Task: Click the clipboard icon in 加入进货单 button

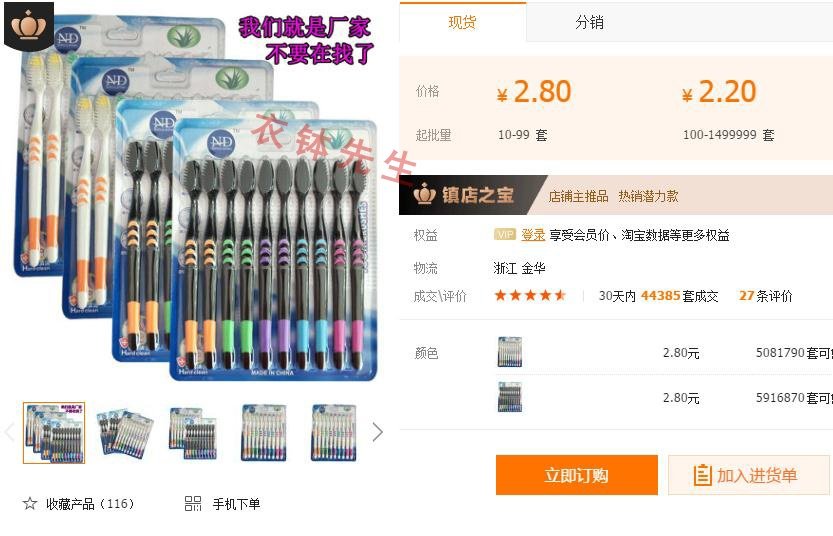Action: 702,475
